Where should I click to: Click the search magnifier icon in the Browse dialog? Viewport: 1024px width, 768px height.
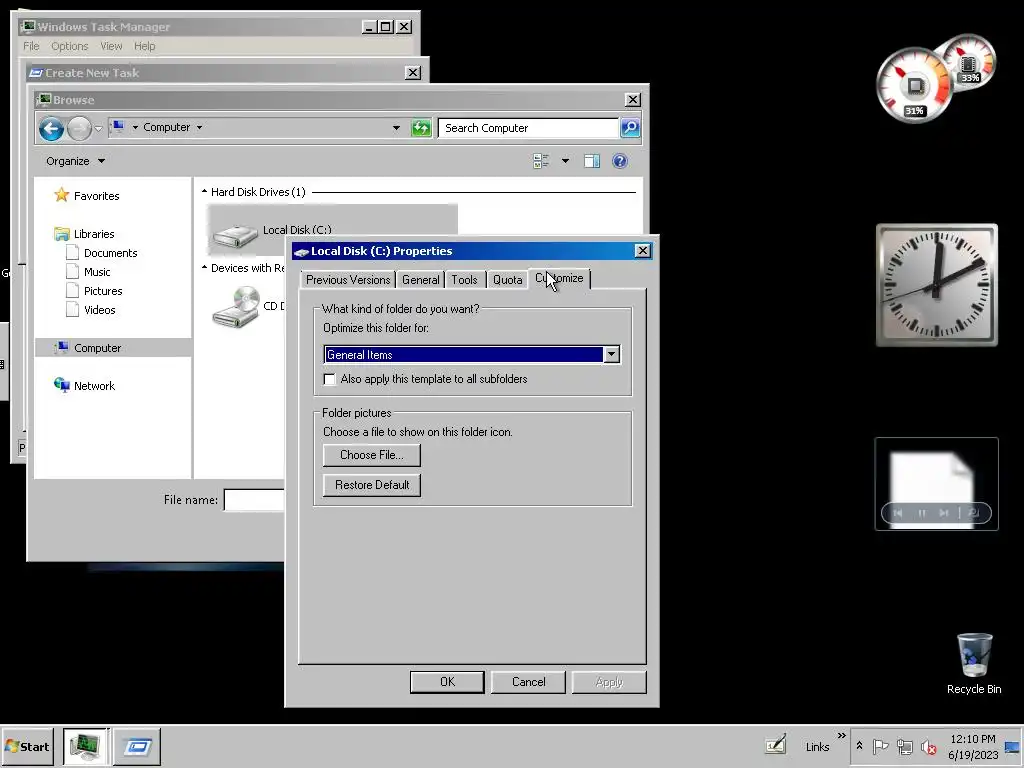point(630,128)
